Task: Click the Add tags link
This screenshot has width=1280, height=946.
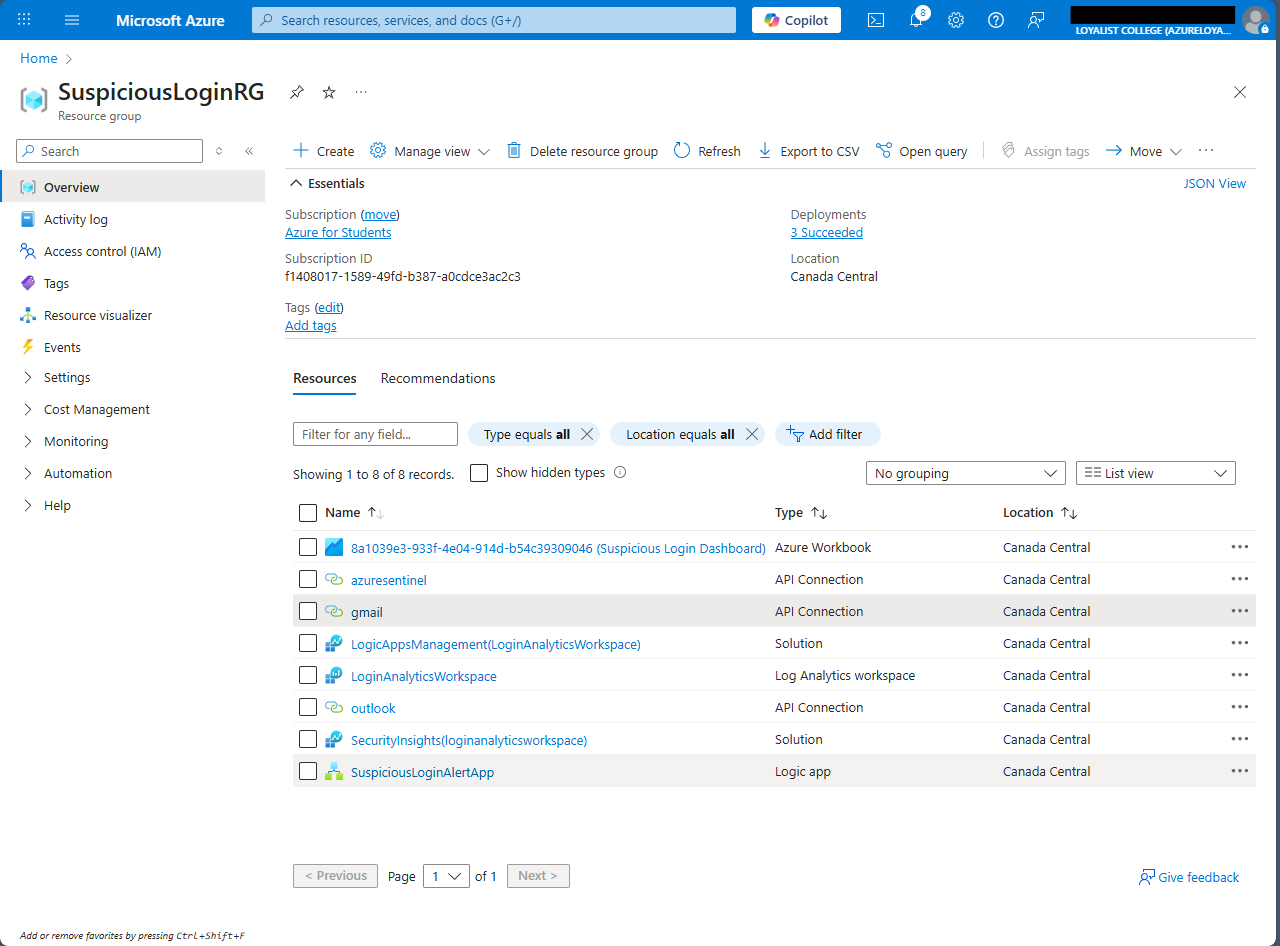Action: pos(311,325)
